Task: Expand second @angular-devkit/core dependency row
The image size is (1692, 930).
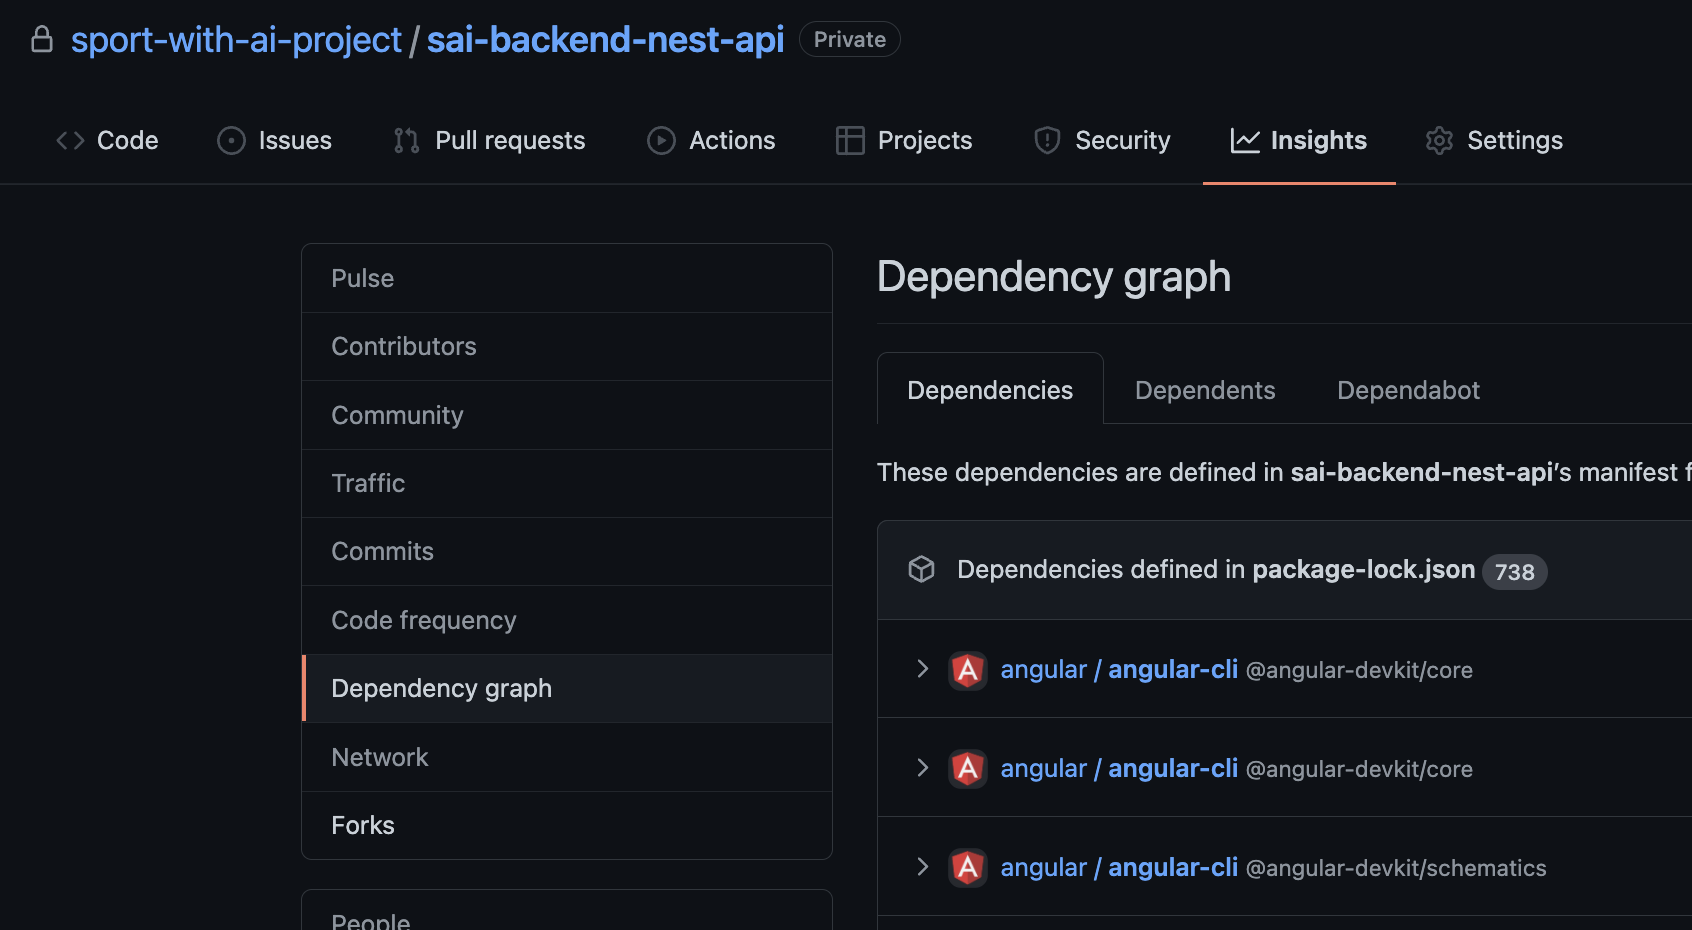Action: [922, 767]
